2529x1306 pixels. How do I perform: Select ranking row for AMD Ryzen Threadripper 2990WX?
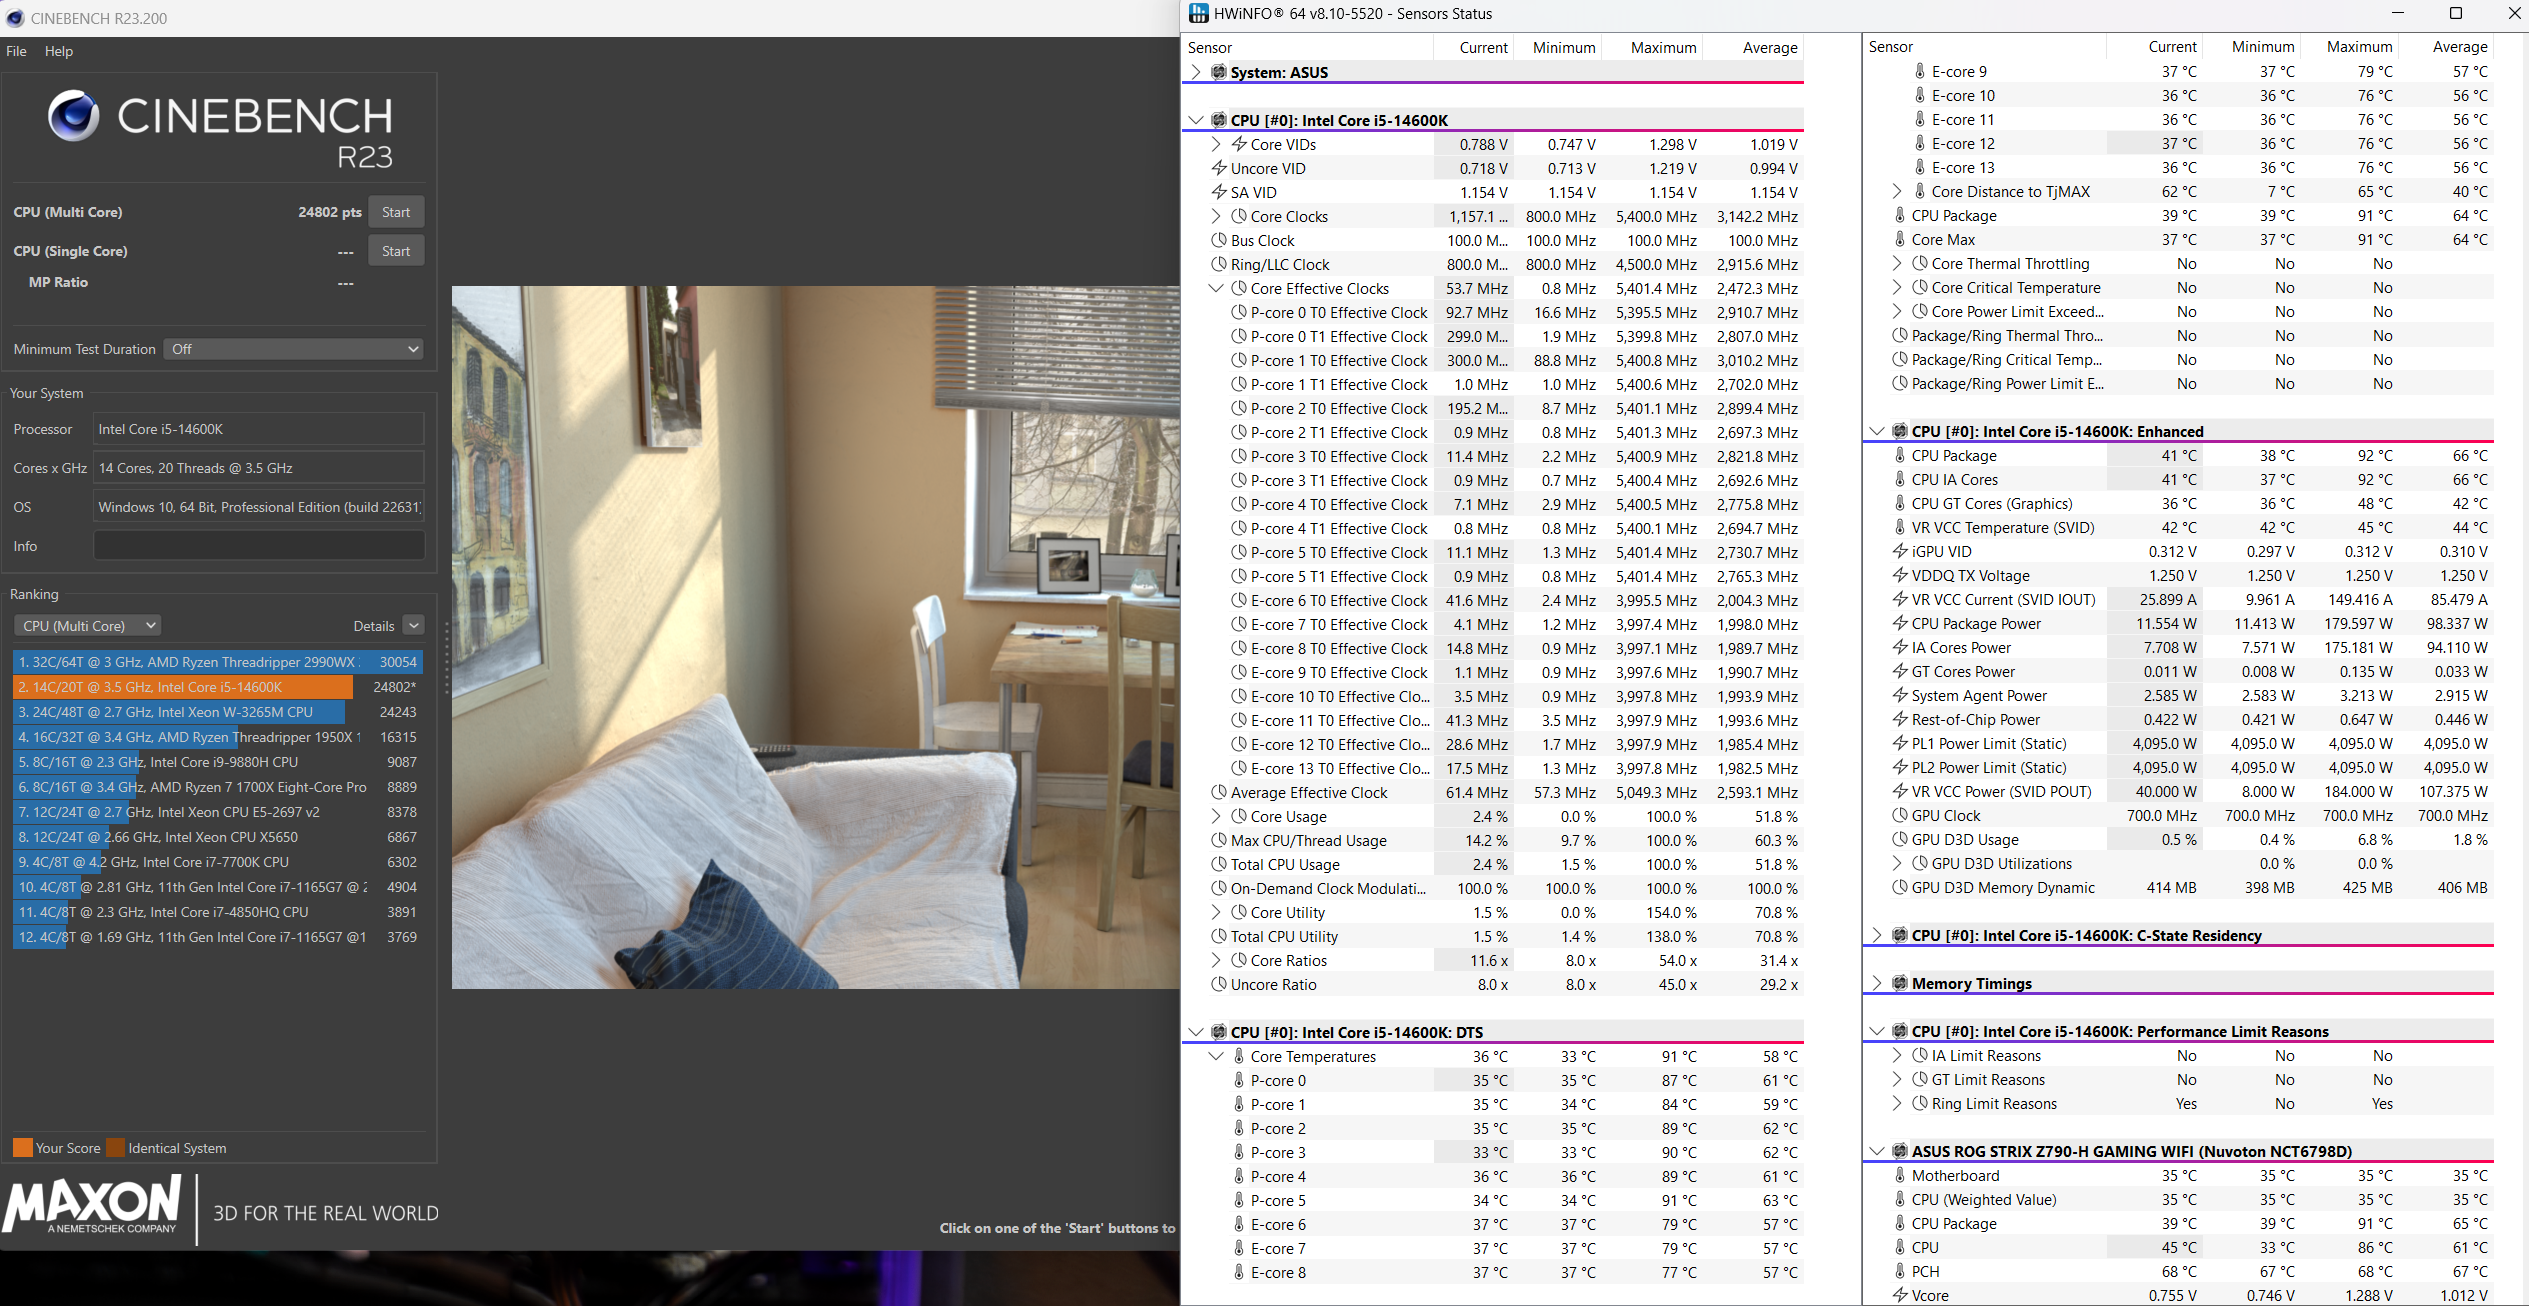point(218,662)
